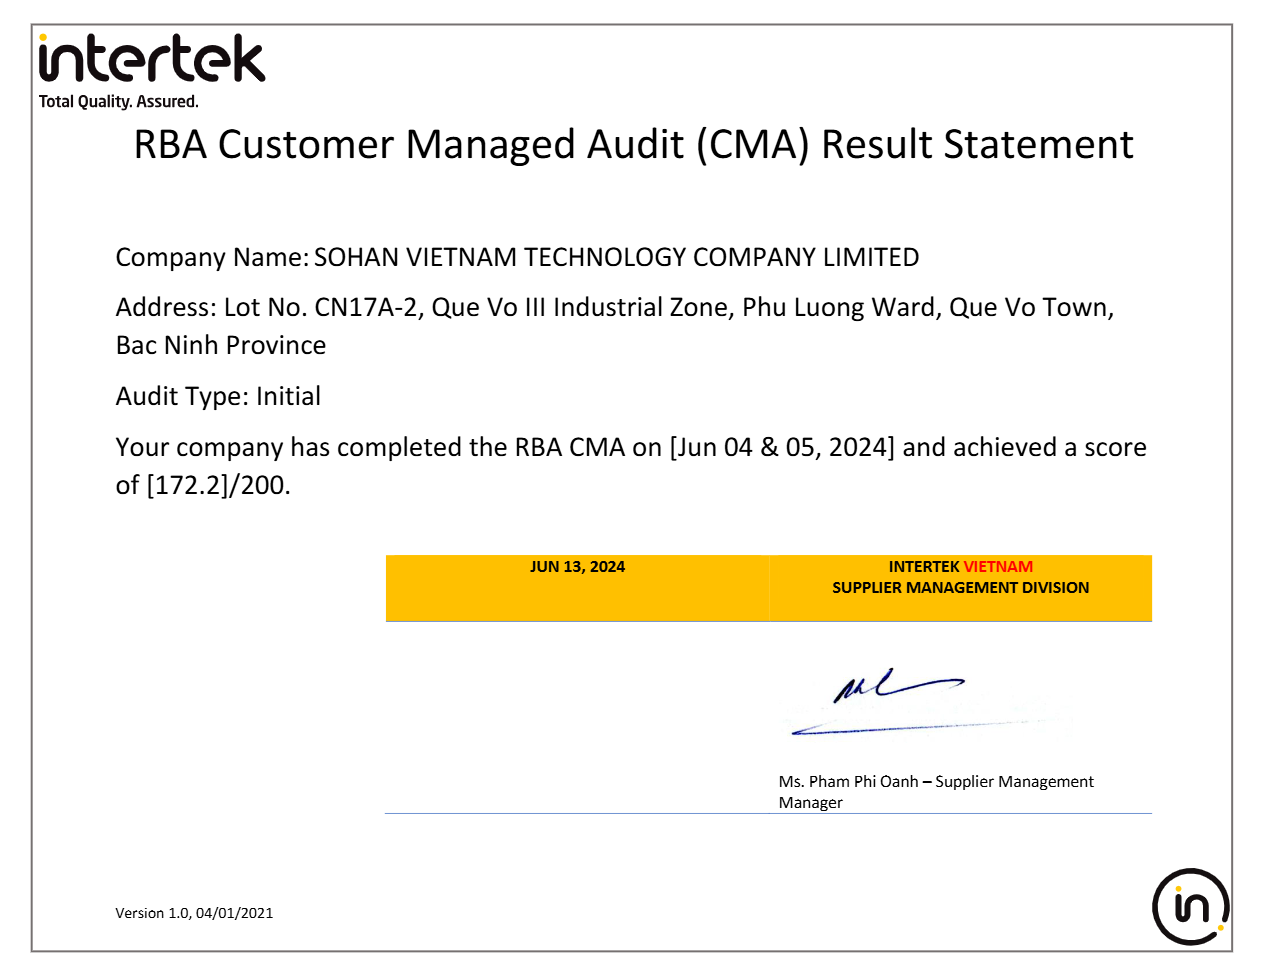Click the 'INTERTEK' word in the yellow banner
Viewport: 1267px width, 979px height.
tap(923, 567)
